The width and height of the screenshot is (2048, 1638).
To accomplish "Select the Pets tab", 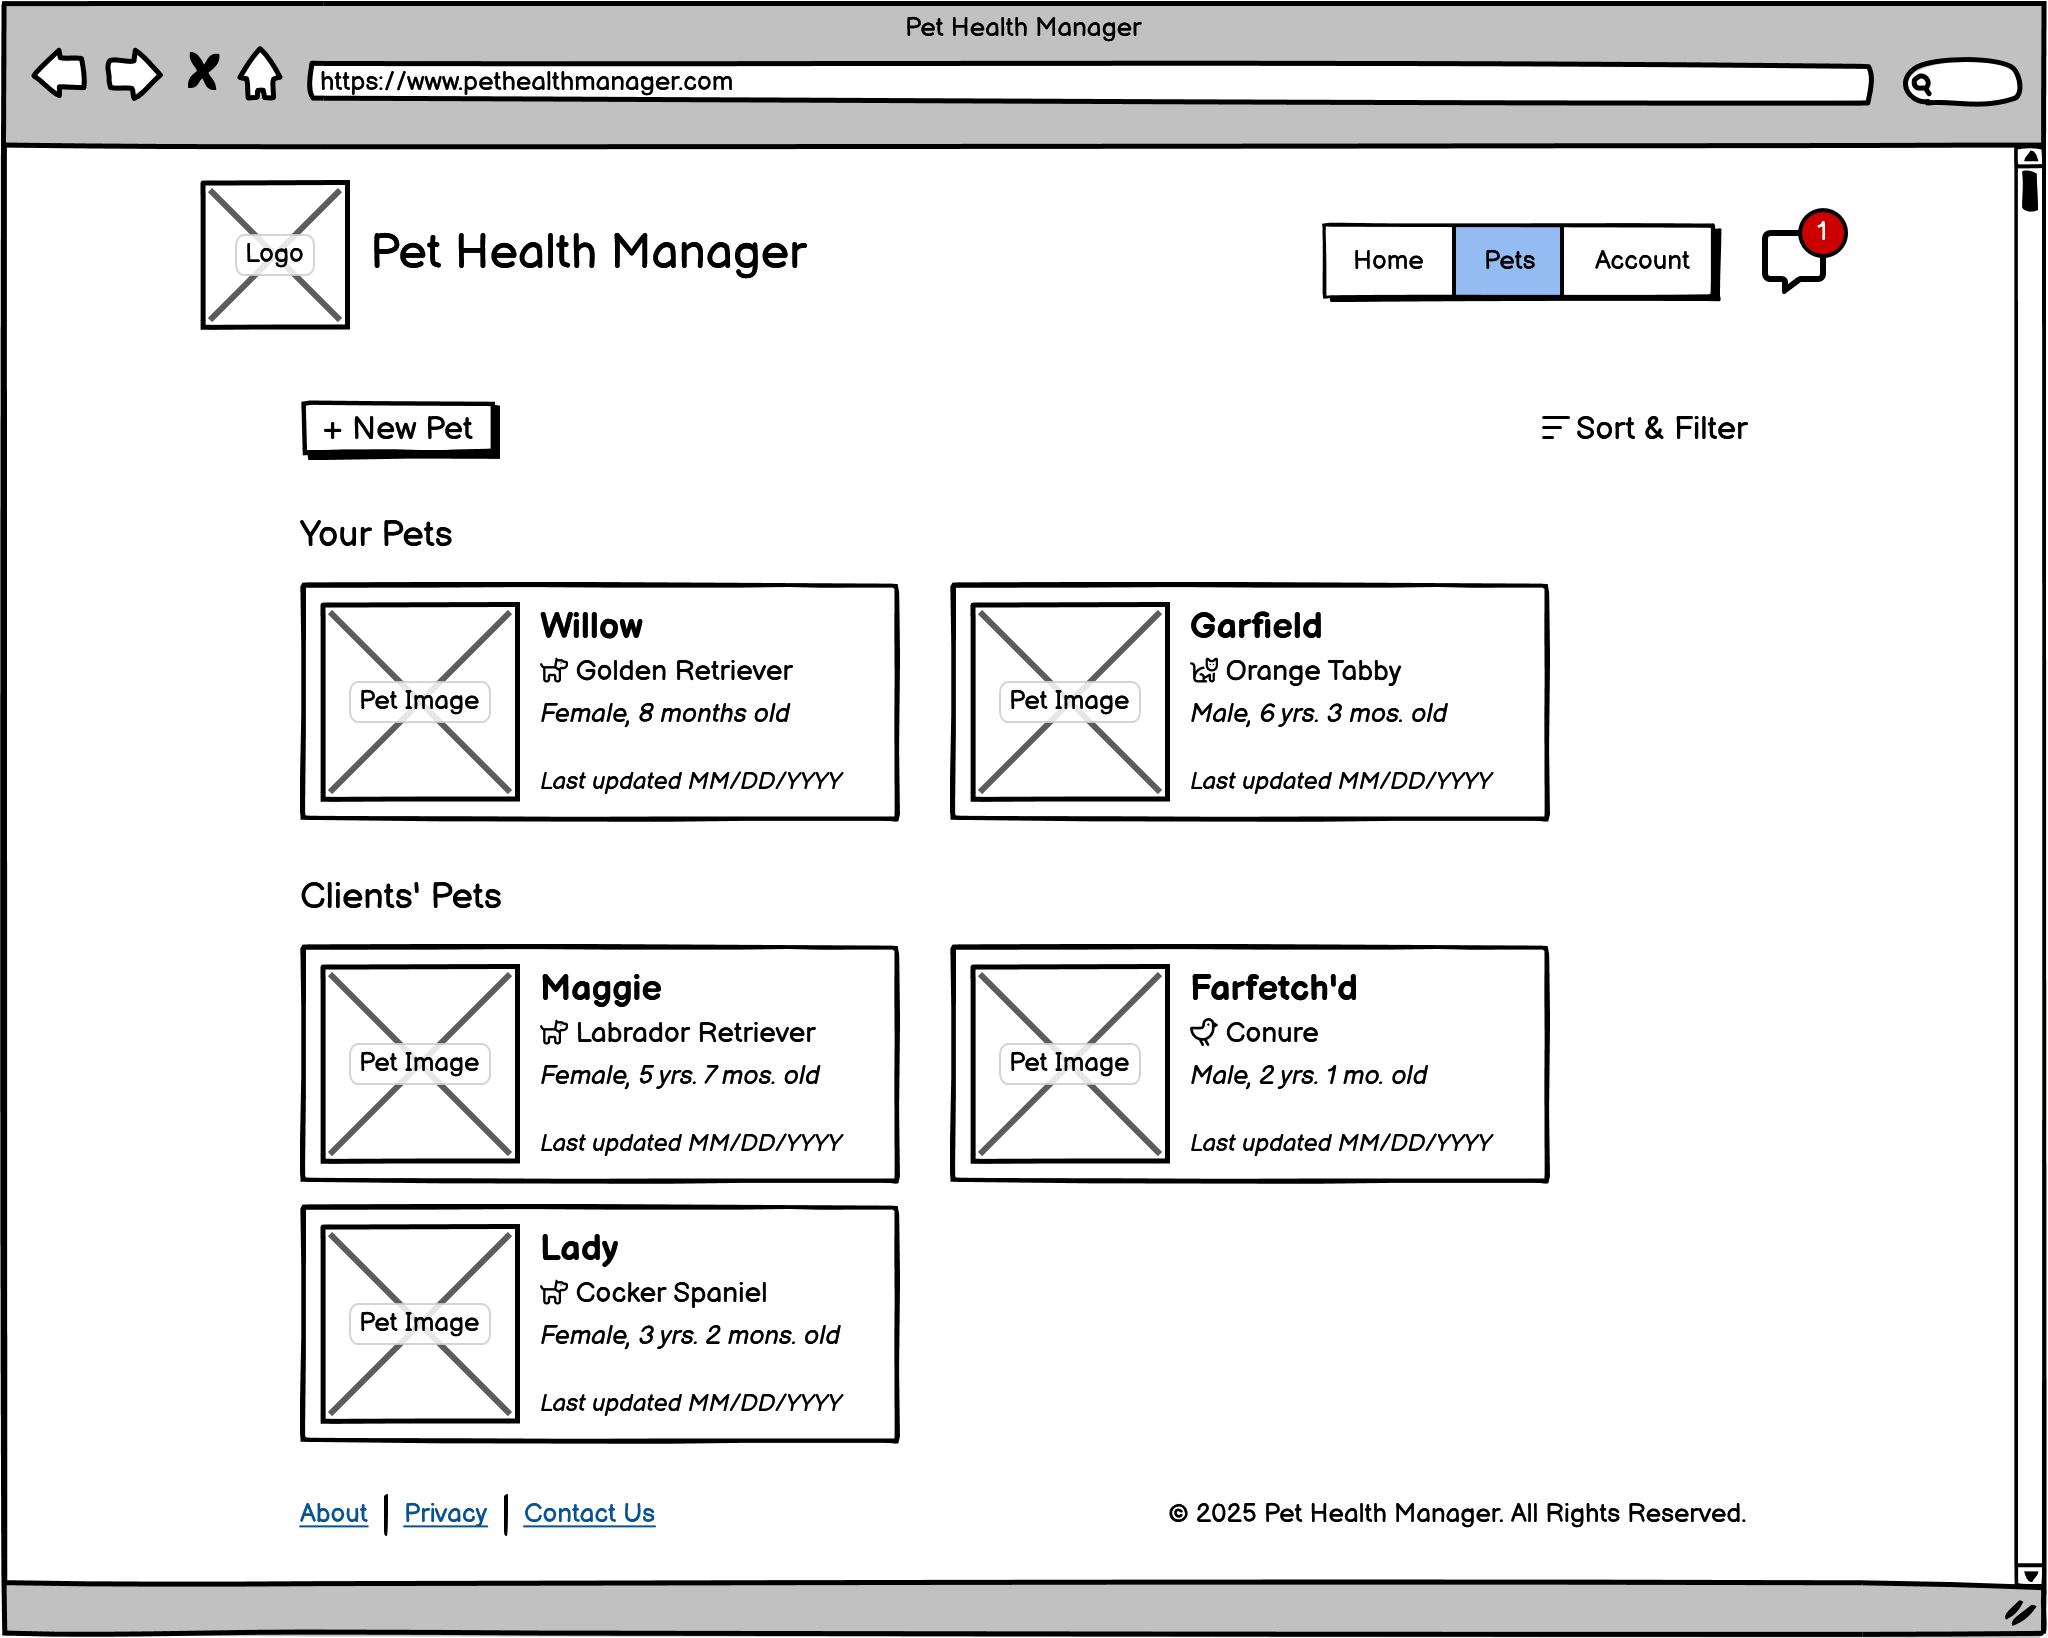I will pos(1508,261).
